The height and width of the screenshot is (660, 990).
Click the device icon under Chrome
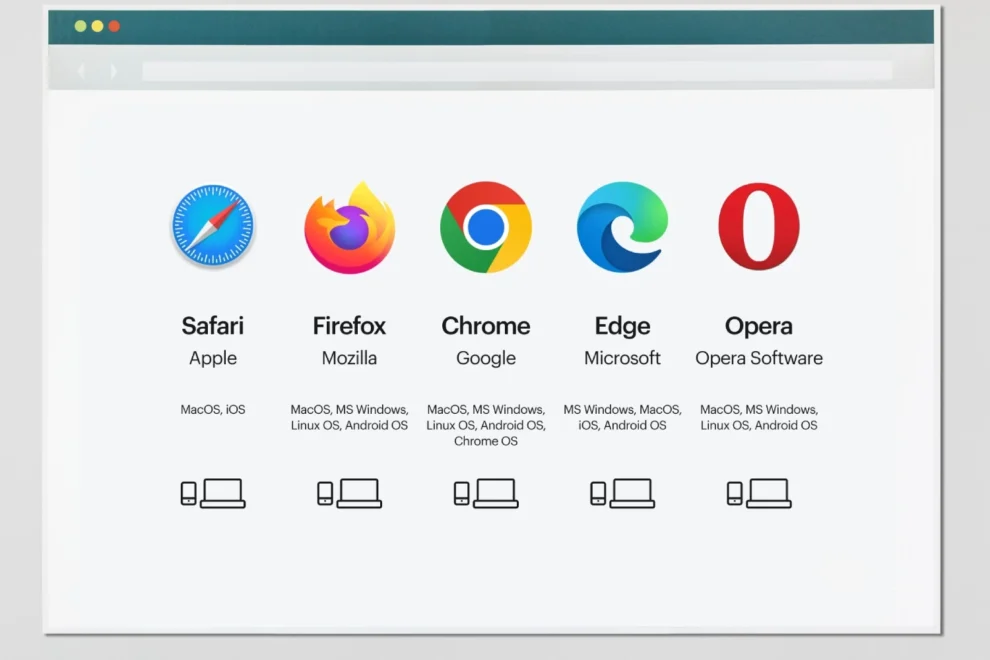pos(486,493)
